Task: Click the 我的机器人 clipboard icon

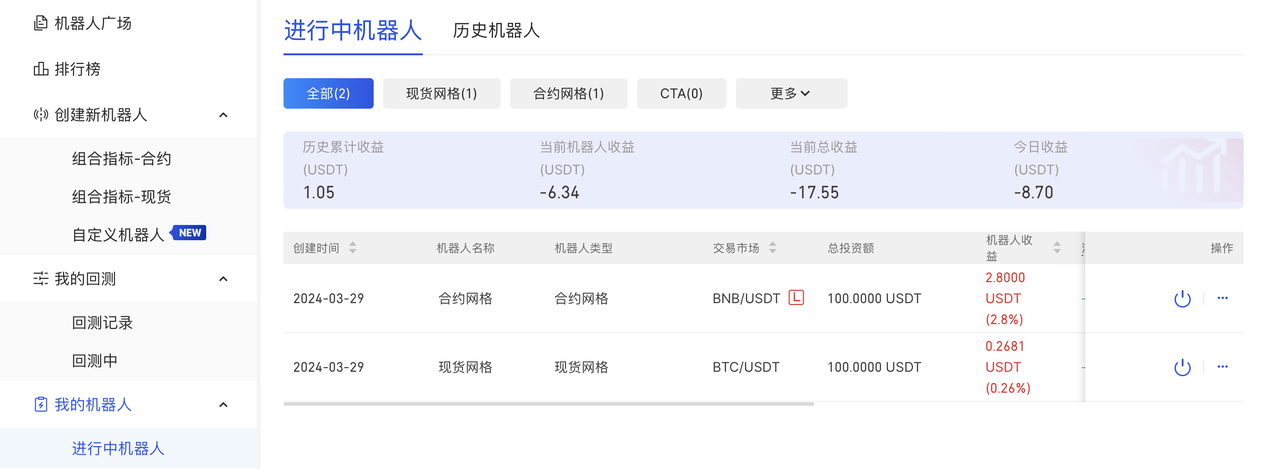Action: 41,405
